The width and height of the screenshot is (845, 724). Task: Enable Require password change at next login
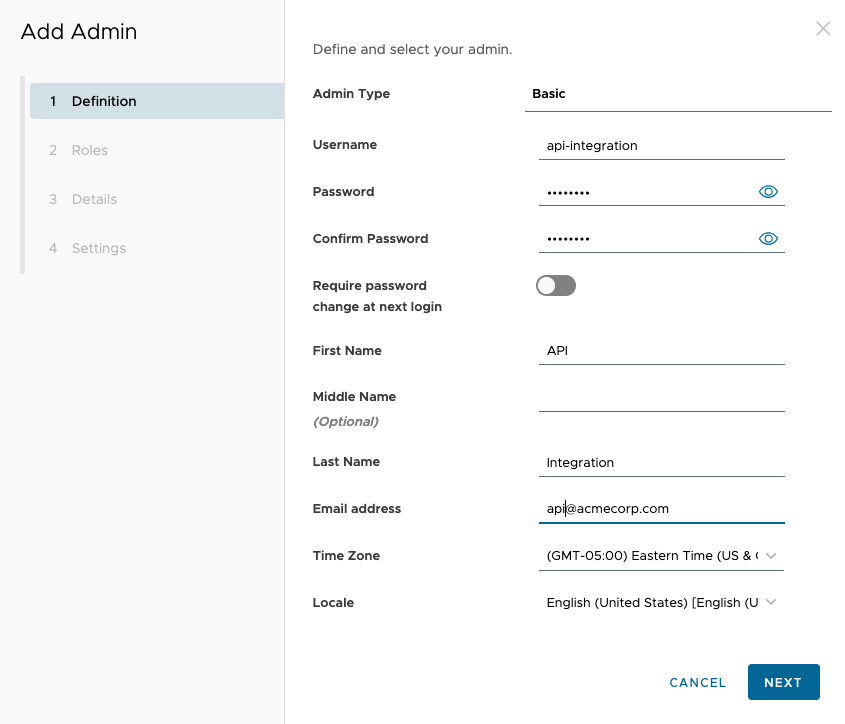tap(556, 286)
